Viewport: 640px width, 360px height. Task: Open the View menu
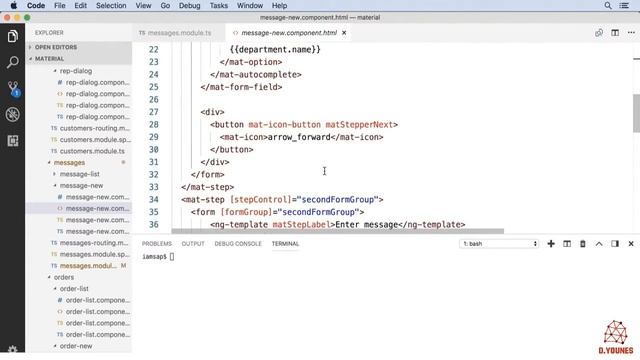(x=143, y=5)
